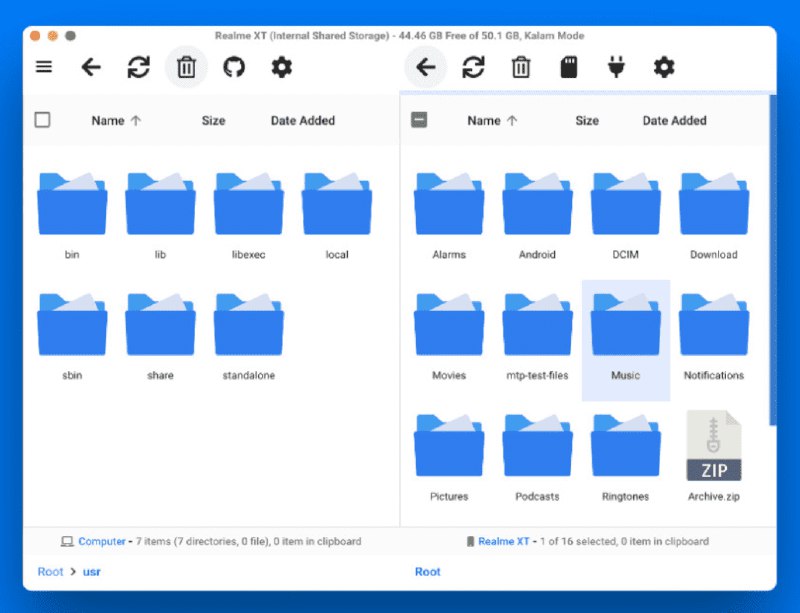Switch storage using the SD card icon
800x613 pixels.
569,67
